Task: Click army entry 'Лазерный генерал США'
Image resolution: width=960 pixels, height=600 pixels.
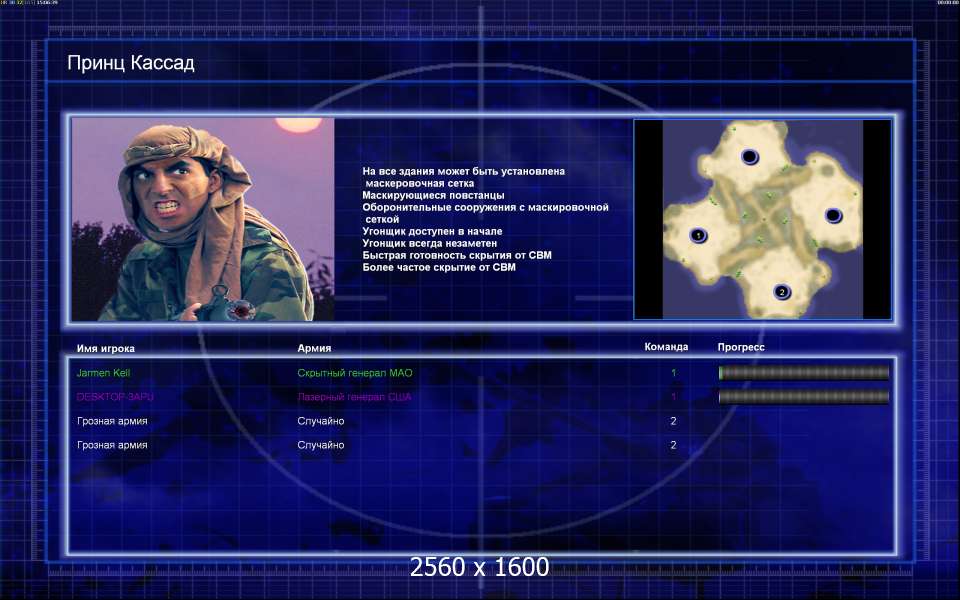Action: [x=354, y=397]
